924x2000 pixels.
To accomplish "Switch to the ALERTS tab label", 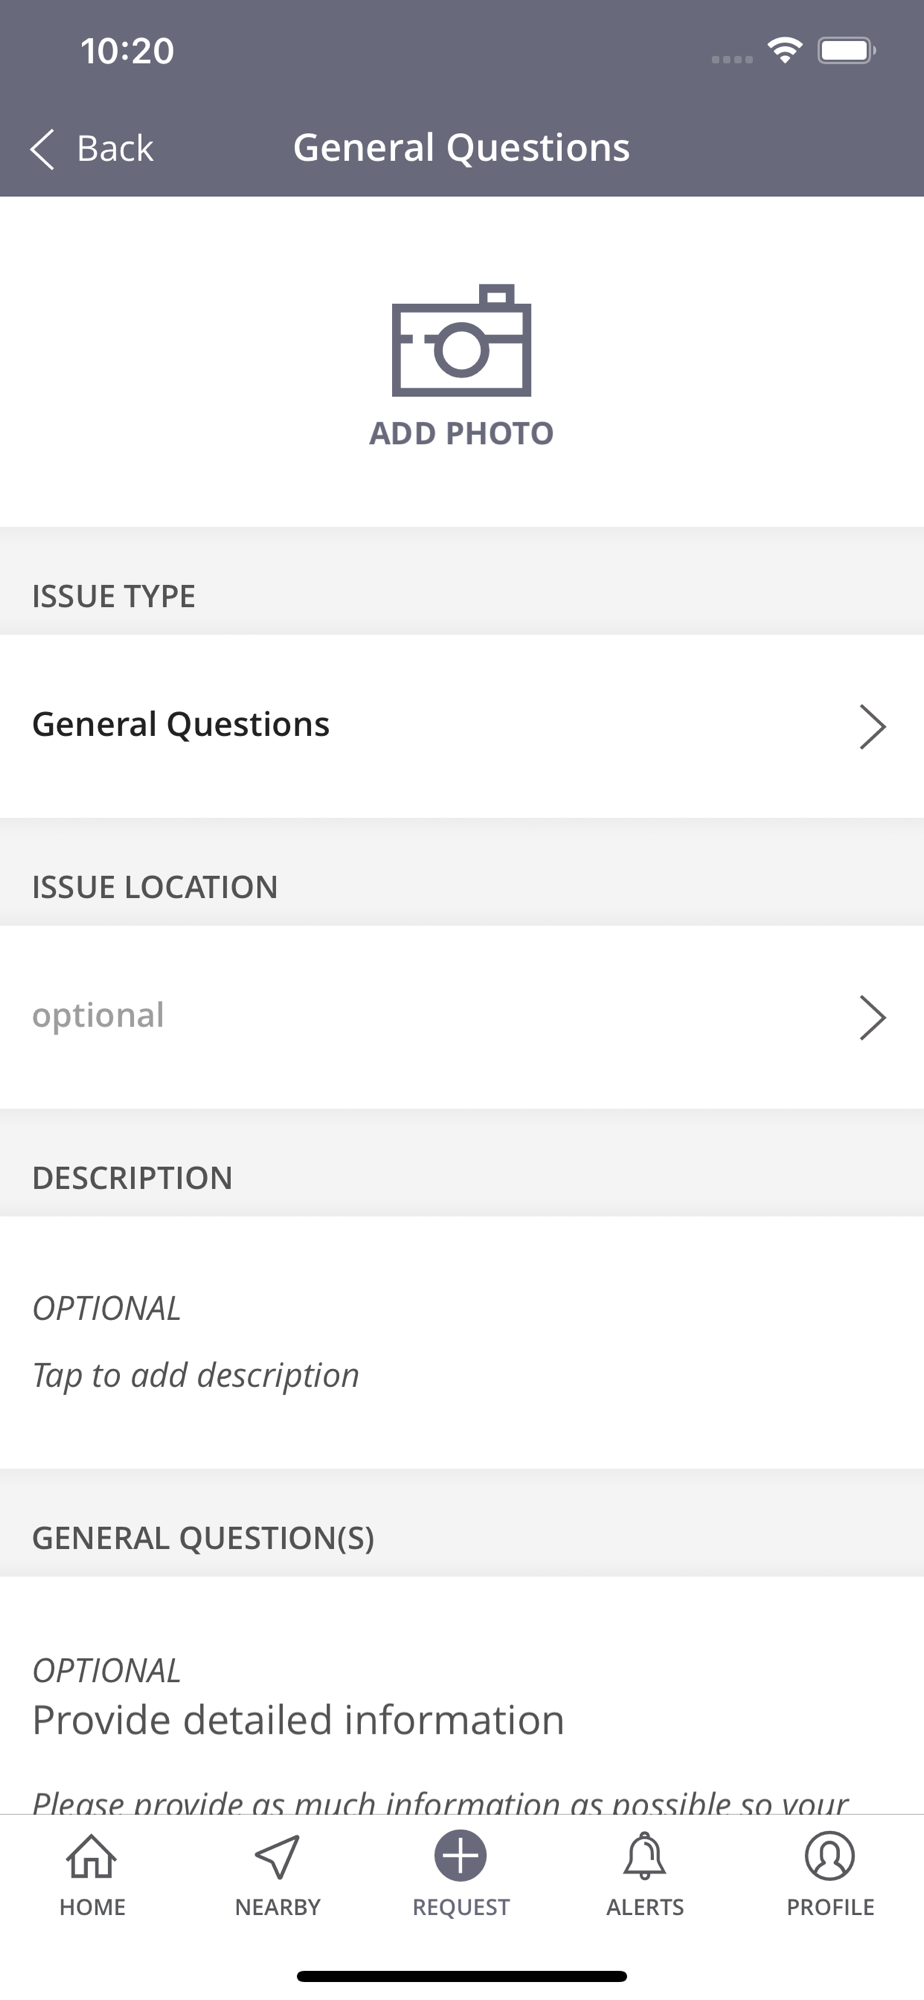I will pos(645,1907).
